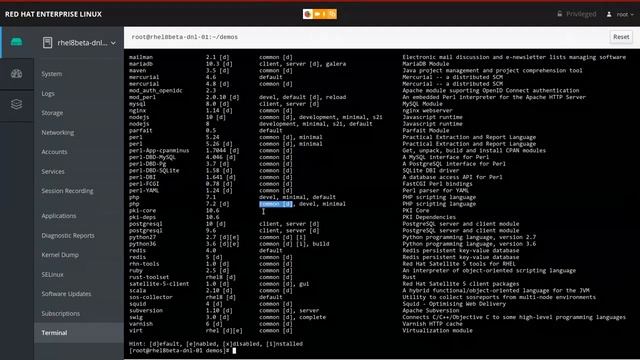This screenshot has height=360, width=640.
Task: Click the 'mod_perl' module name
Action: coord(142,97)
